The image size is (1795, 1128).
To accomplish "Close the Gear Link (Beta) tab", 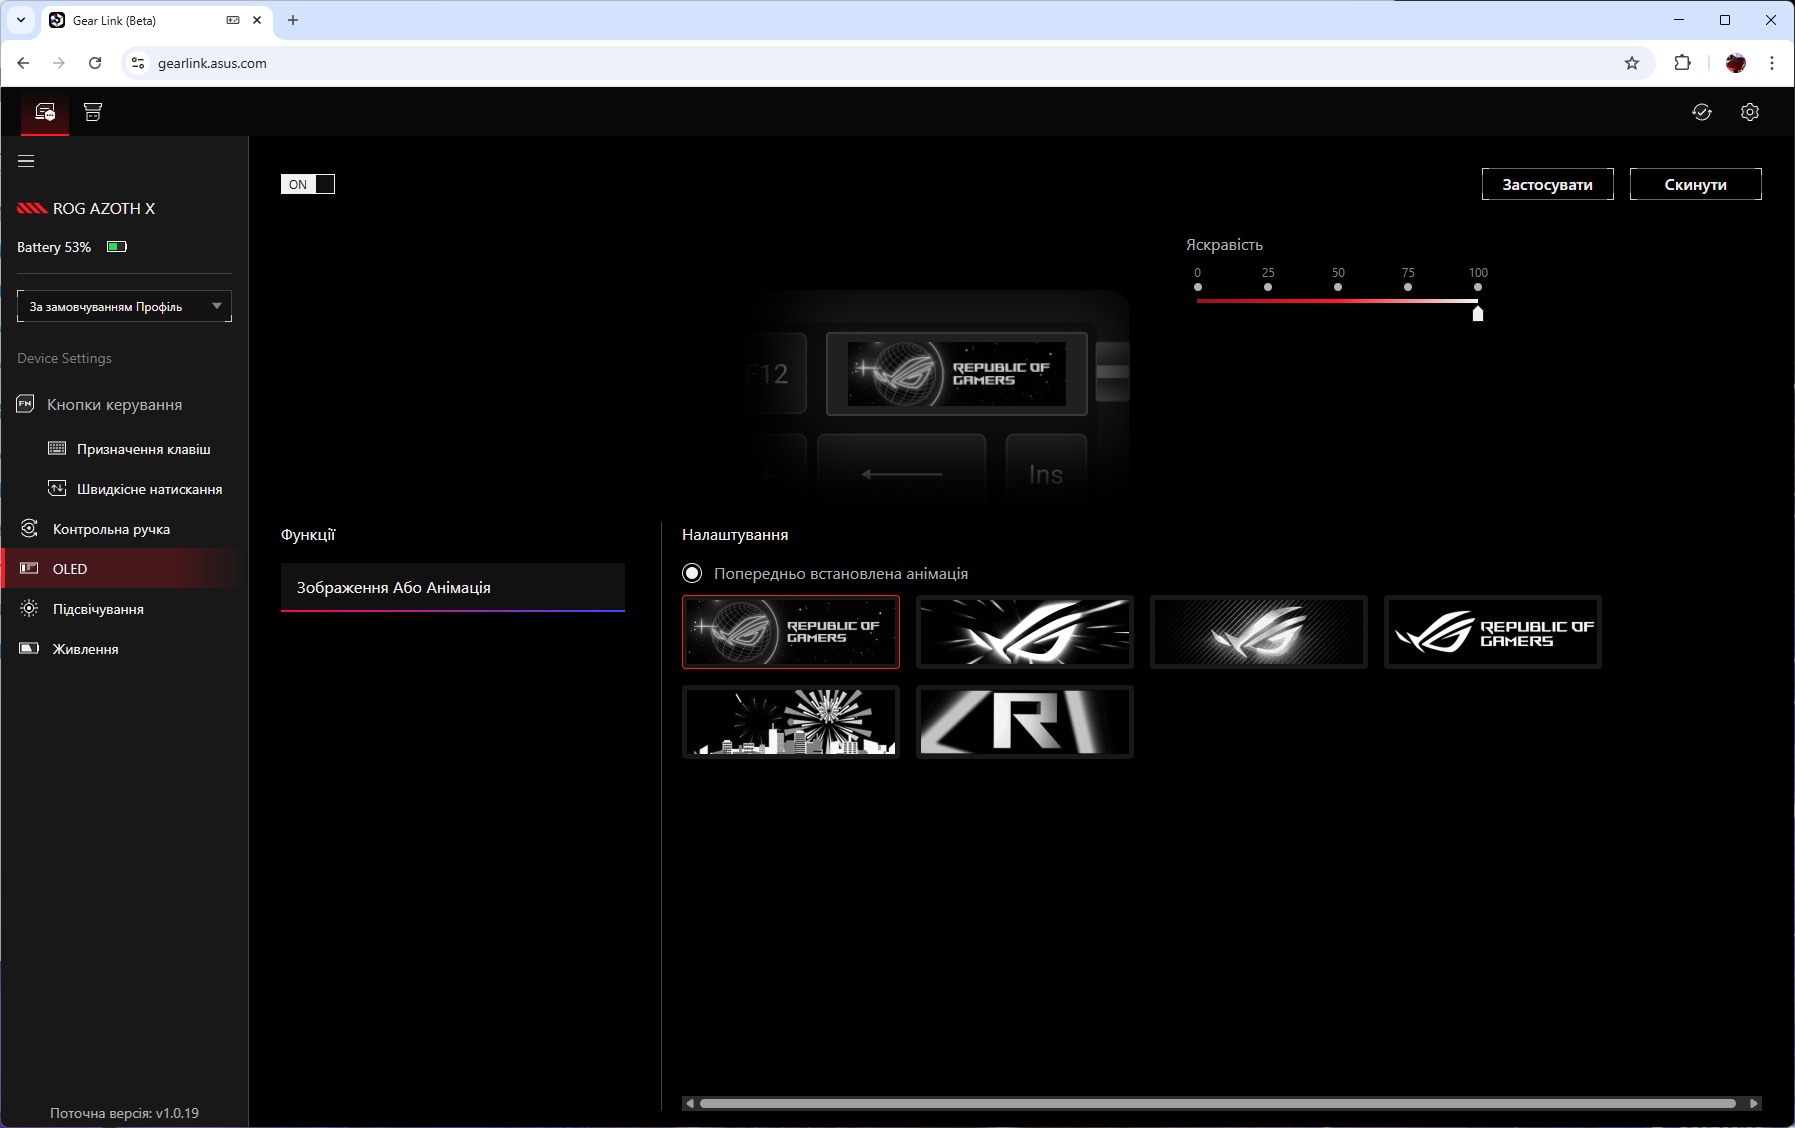I will click(x=257, y=20).
